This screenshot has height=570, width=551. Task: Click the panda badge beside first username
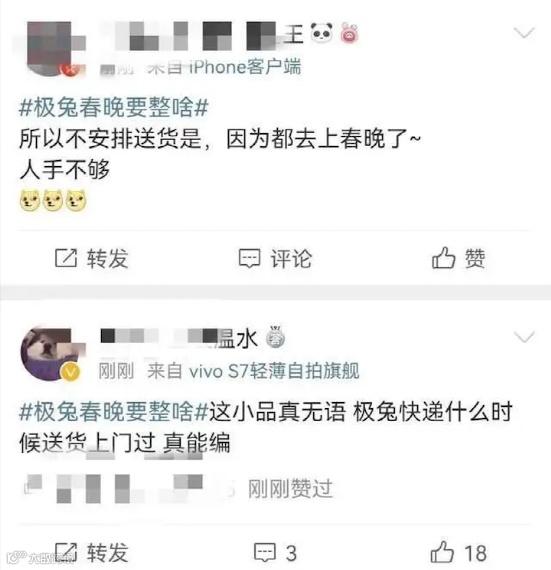click(322, 33)
